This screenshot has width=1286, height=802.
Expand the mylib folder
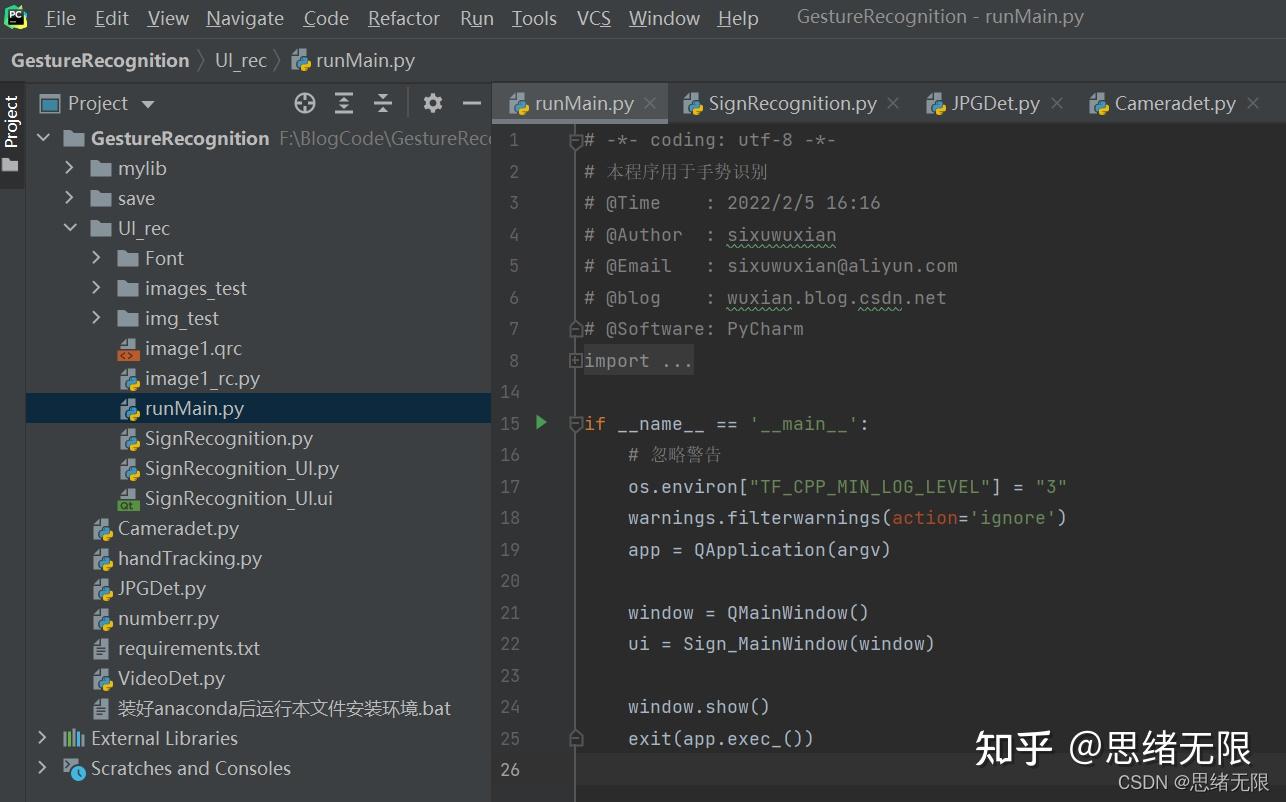tap(70, 168)
